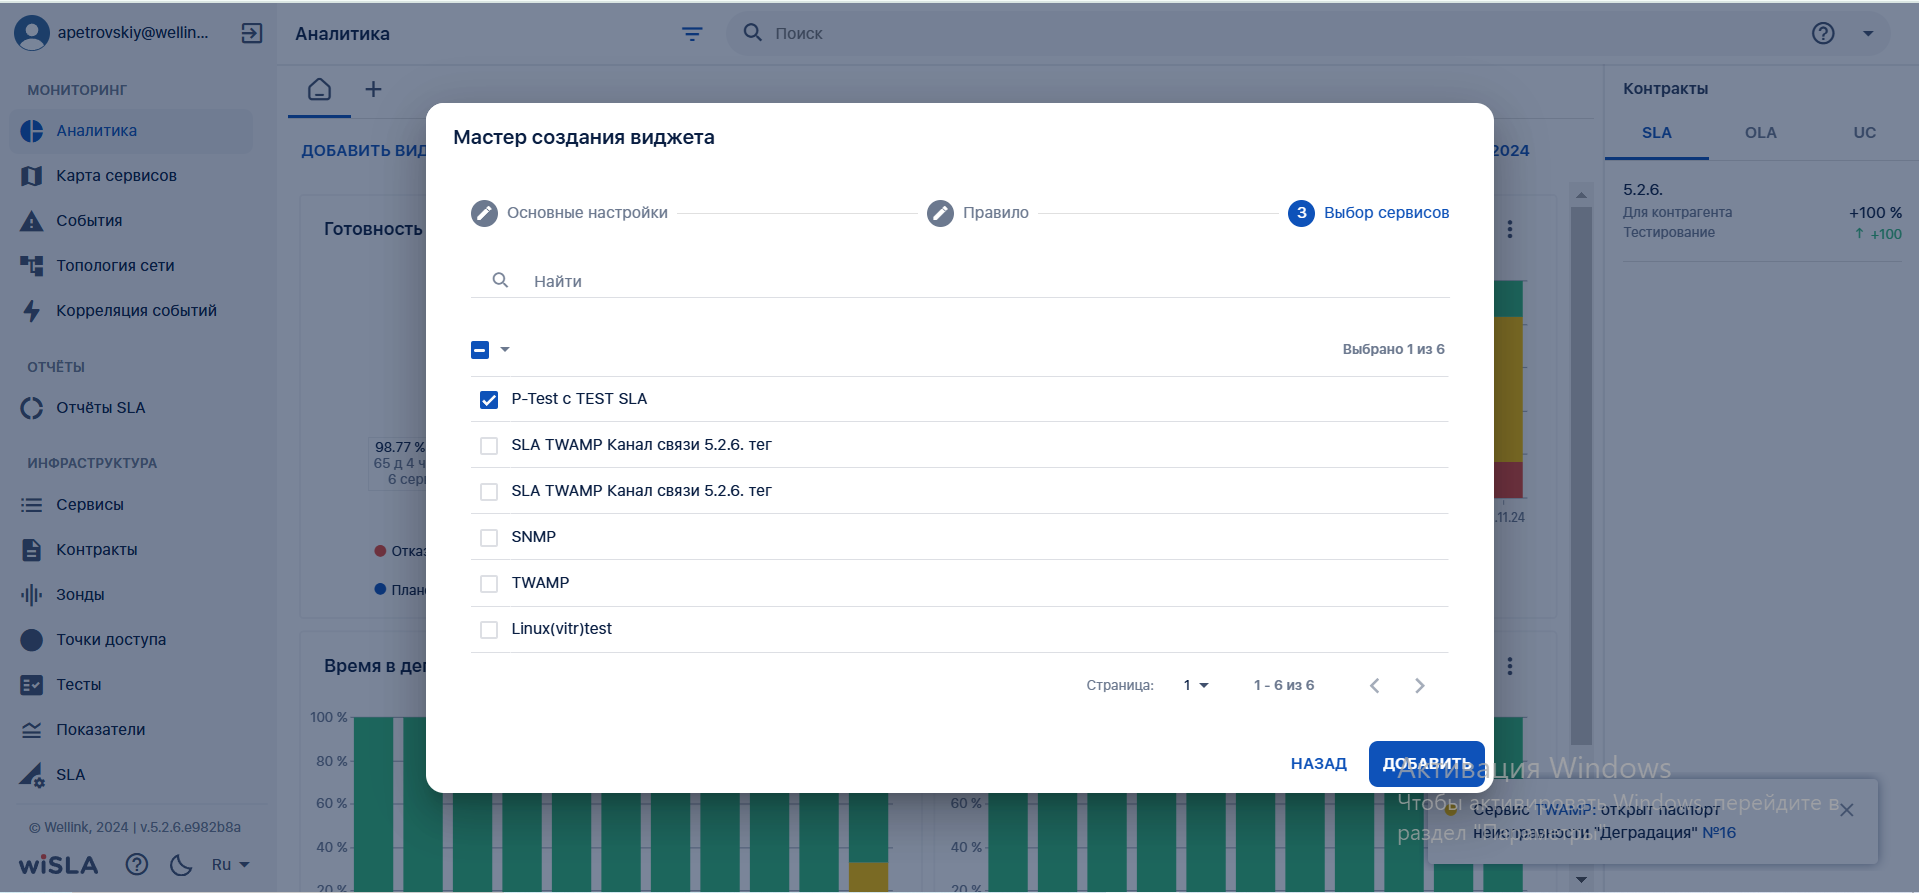Check the TWAMP service

[489, 584]
